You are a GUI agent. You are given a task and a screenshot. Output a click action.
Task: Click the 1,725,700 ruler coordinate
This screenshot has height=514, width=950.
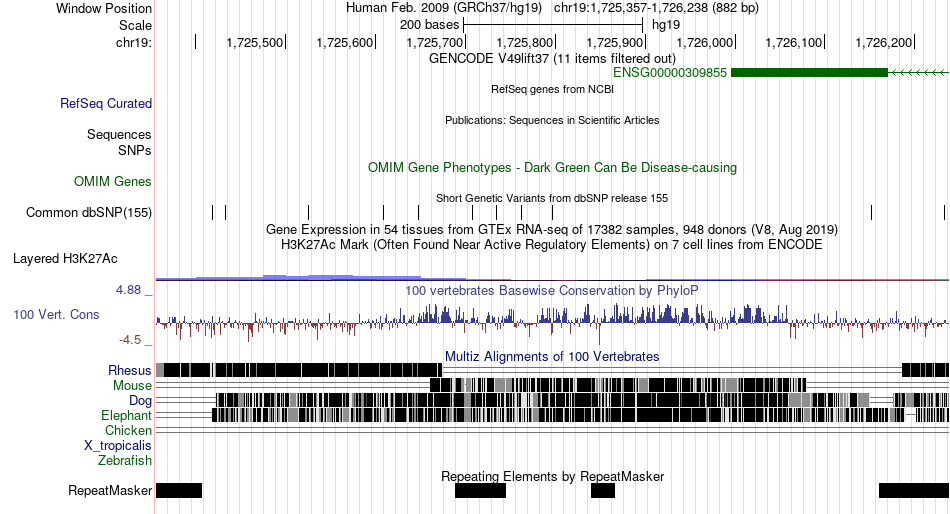(434, 42)
